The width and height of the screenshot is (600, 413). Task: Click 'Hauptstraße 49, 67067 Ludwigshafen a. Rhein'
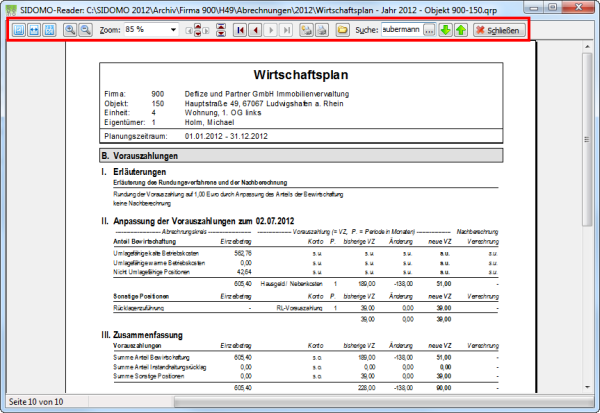tap(264, 104)
